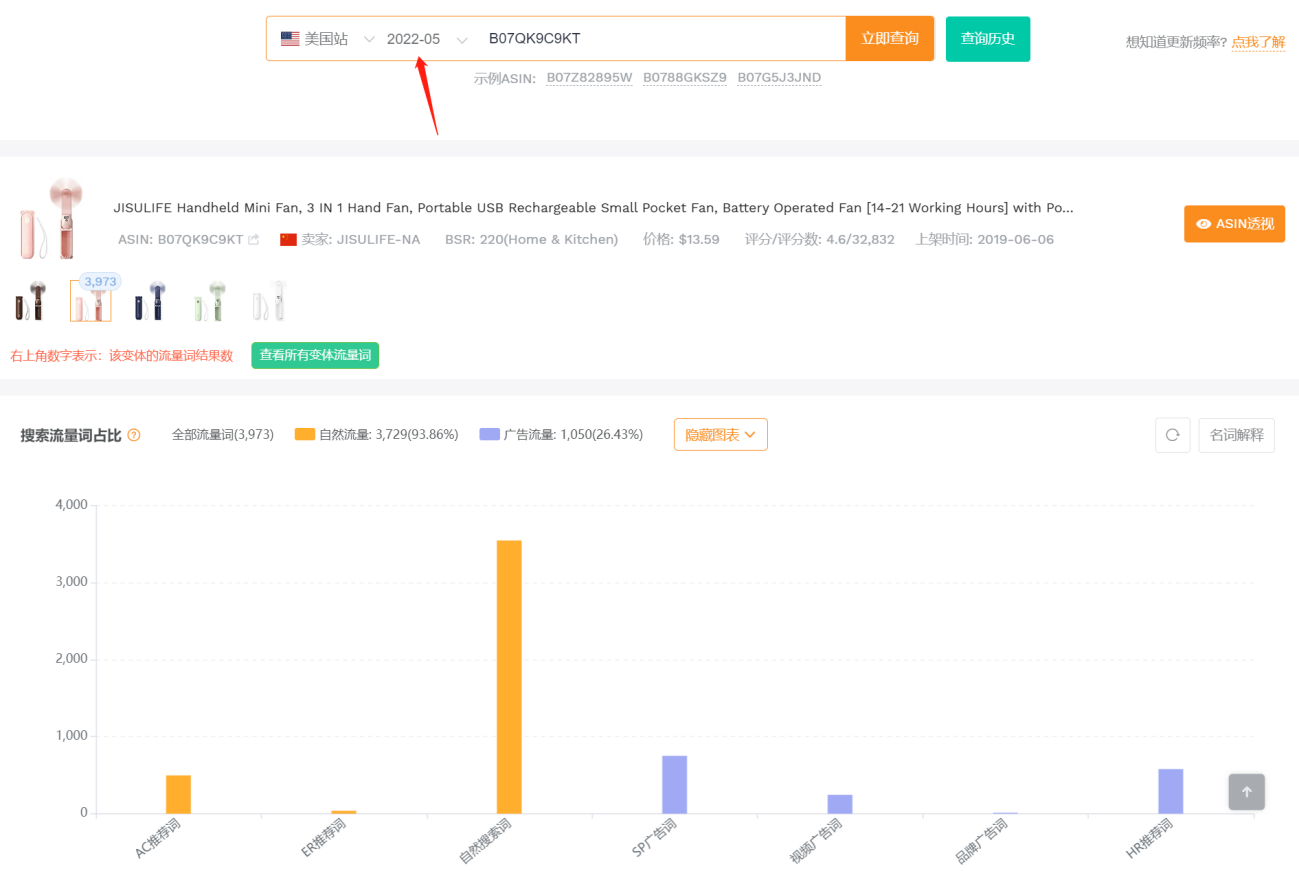Select the white fan variant thumbnail
Screen dimensions: 1299x871
[x=269, y=301]
